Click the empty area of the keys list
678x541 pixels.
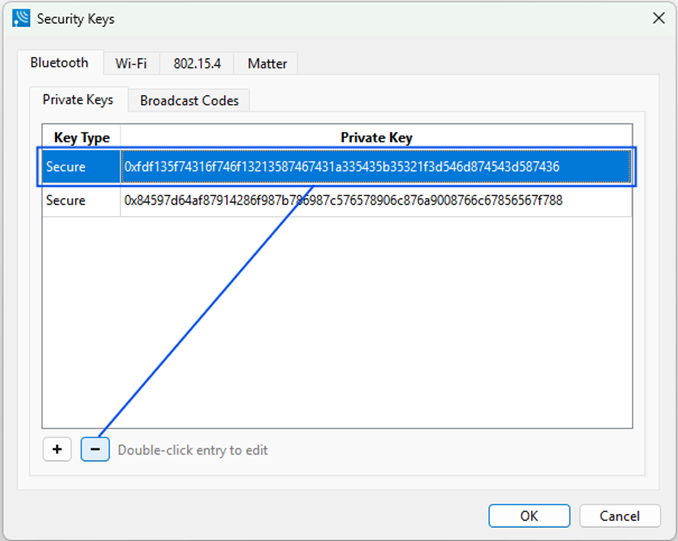coord(337,322)
